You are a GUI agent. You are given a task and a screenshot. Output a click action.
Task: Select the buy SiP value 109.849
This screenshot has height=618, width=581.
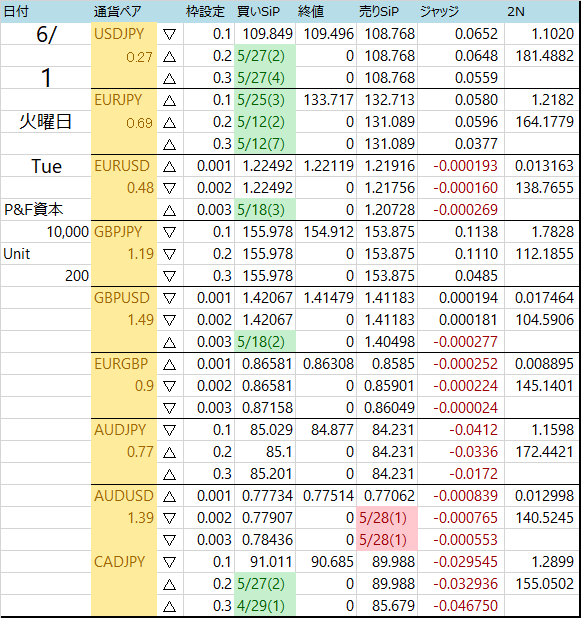[265, 34]
